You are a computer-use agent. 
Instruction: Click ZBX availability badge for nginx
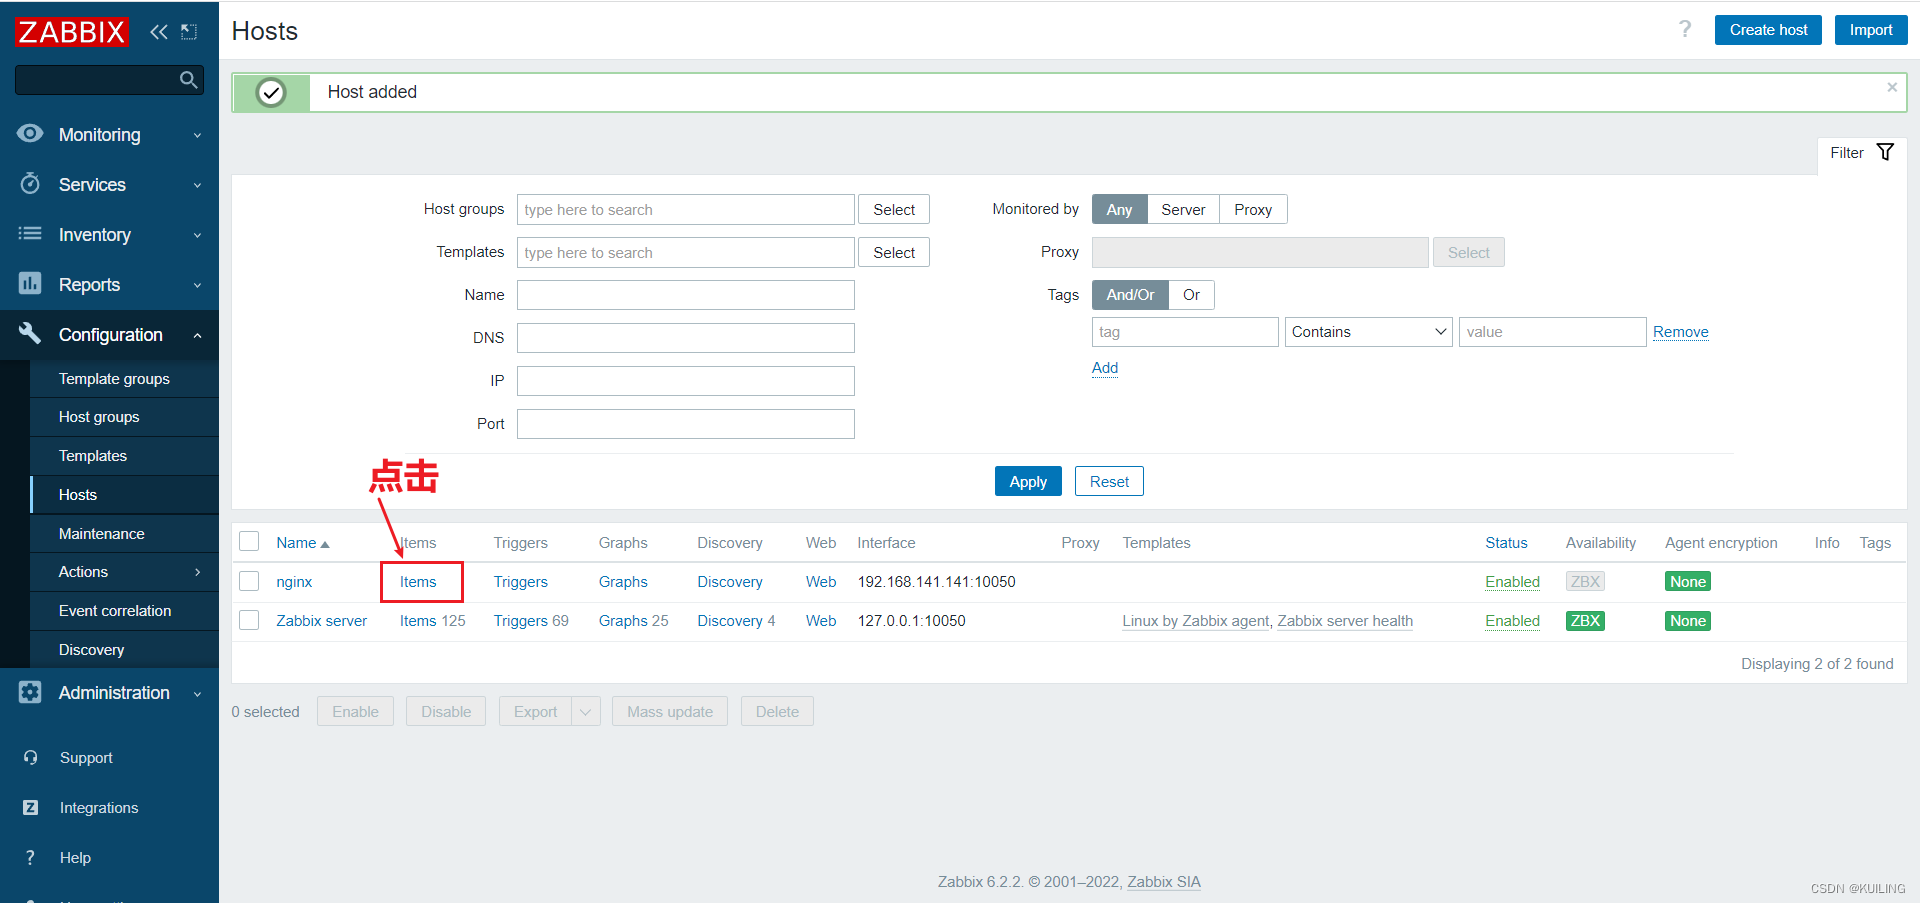[x=1585, y=582]
